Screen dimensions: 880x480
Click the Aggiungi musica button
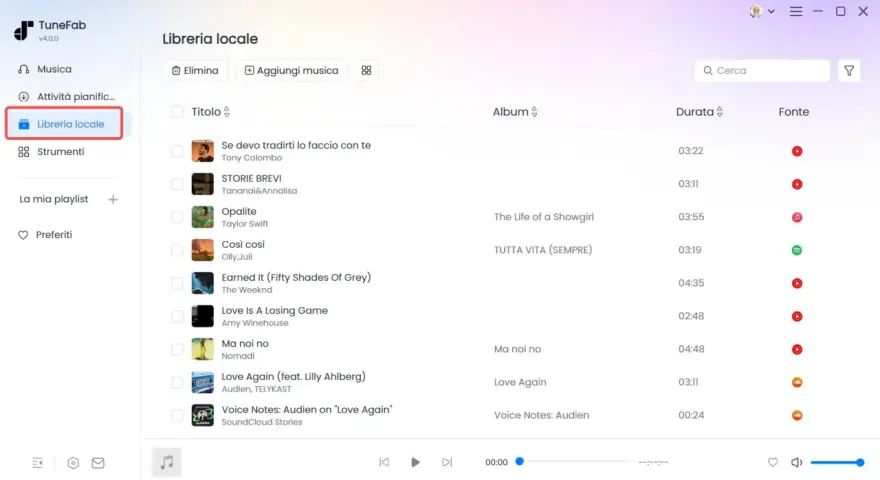(x=291, y=70)
